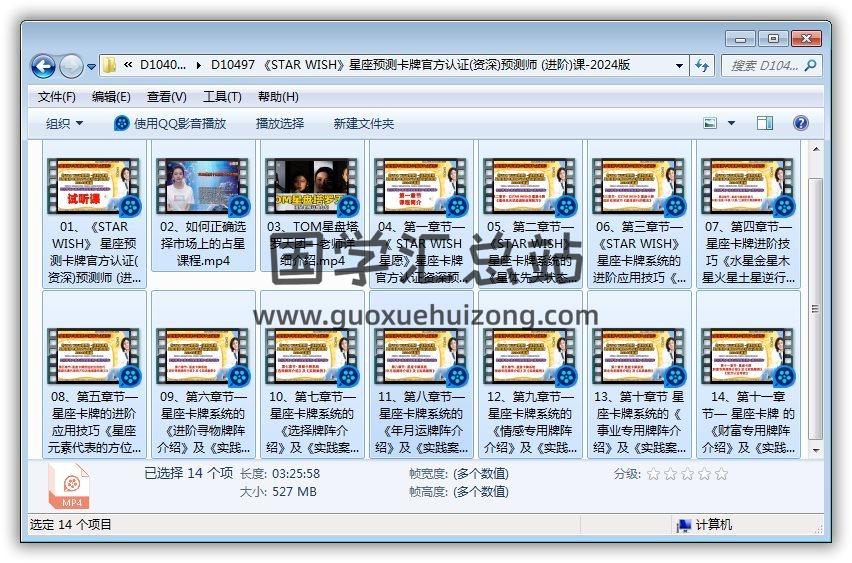
Task: Expand the view options dropdown arrow
Action: pyautogui.click(x=731, y=123)
